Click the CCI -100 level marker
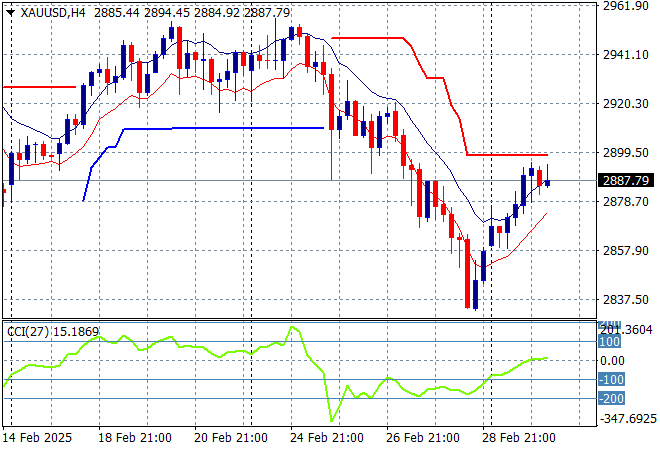Image resolution: width=660 pixels, height=450 pixels. 610,379
